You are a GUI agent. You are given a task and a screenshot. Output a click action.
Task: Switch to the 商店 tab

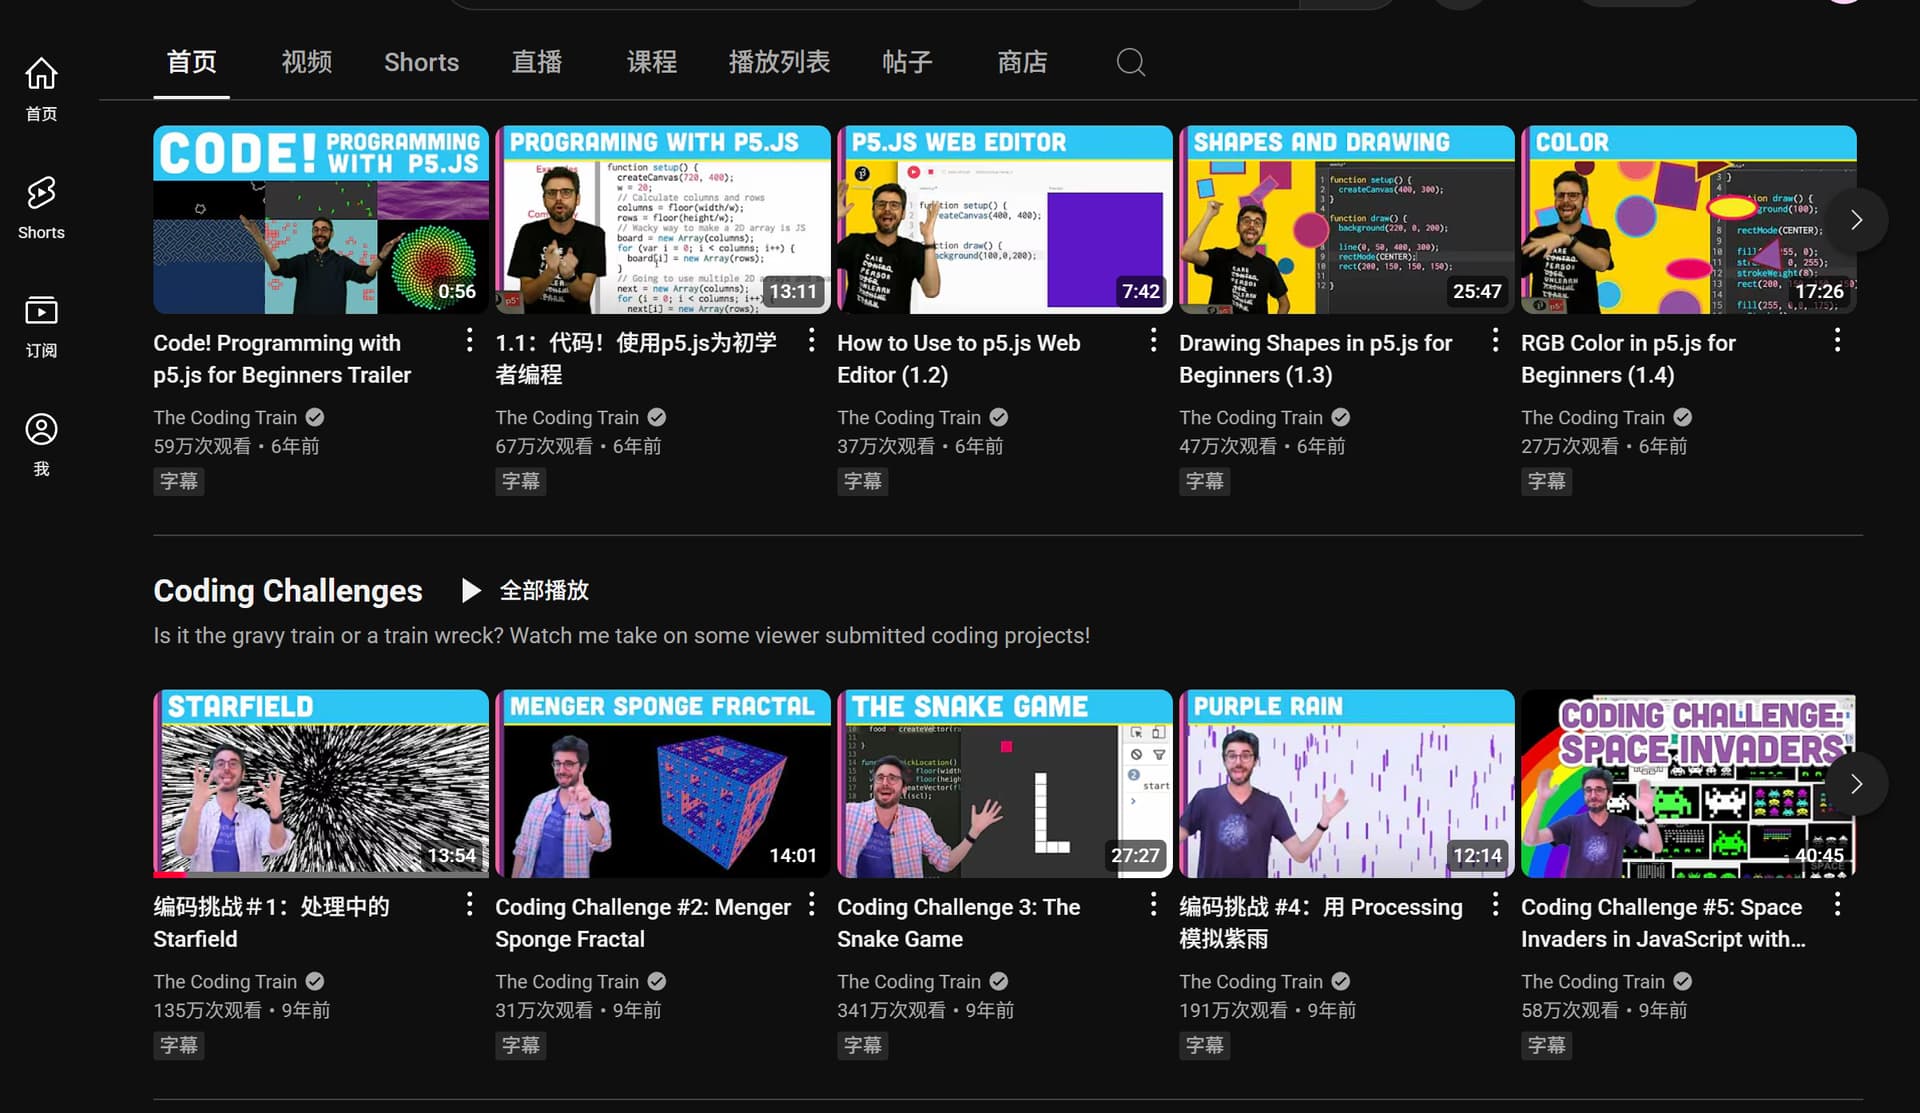point(1022,62)
